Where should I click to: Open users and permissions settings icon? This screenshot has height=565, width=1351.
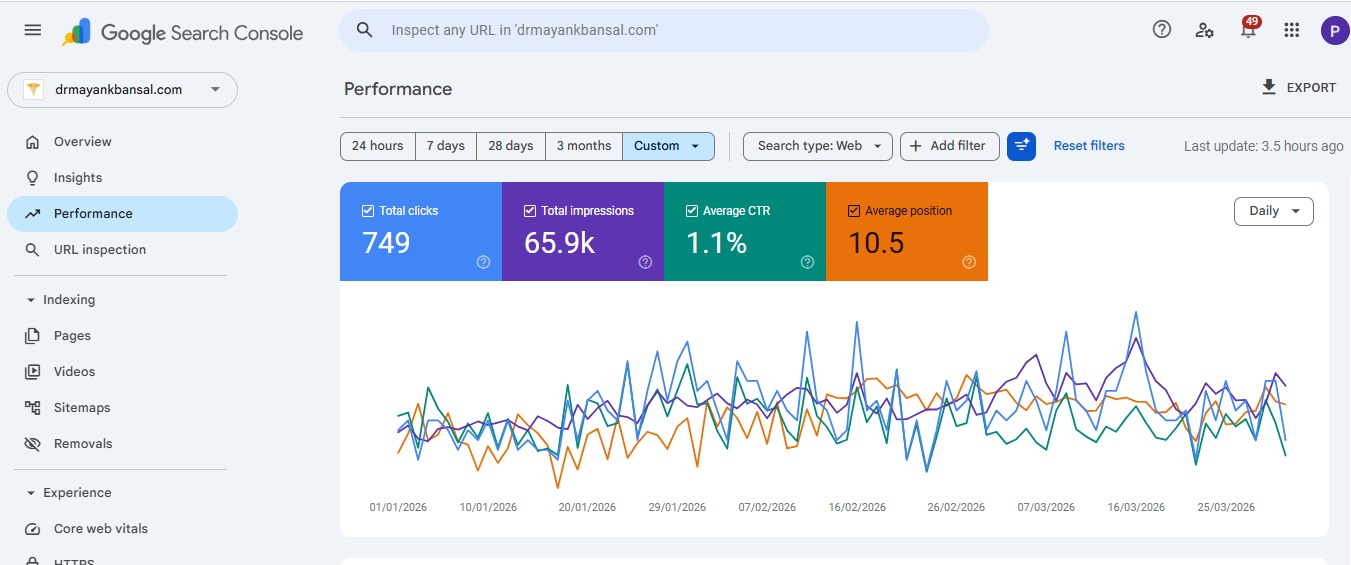(1205, 30)
